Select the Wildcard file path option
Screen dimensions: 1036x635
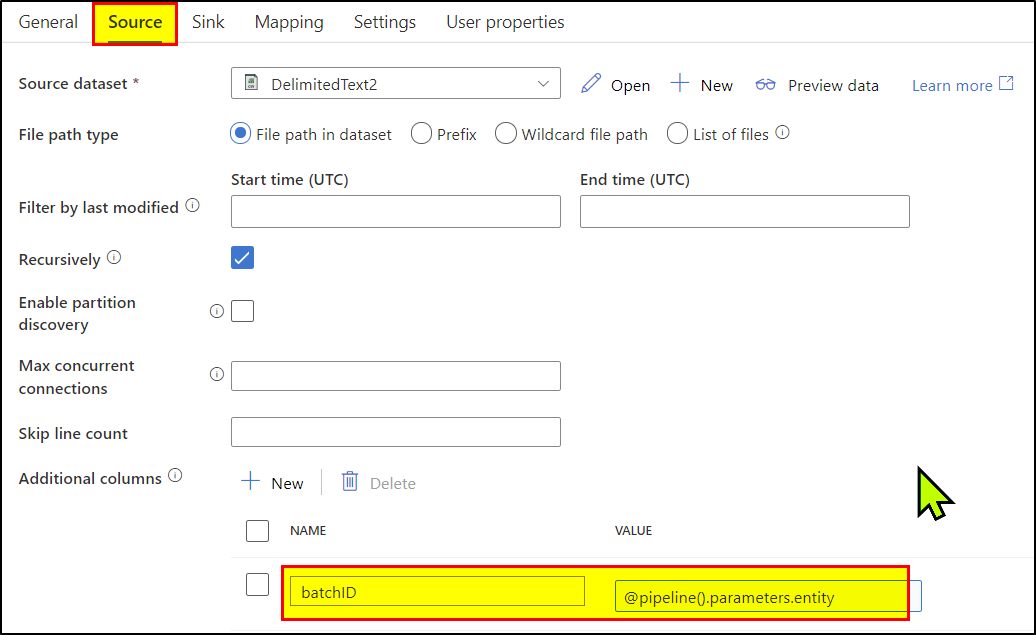pos(505,133)
